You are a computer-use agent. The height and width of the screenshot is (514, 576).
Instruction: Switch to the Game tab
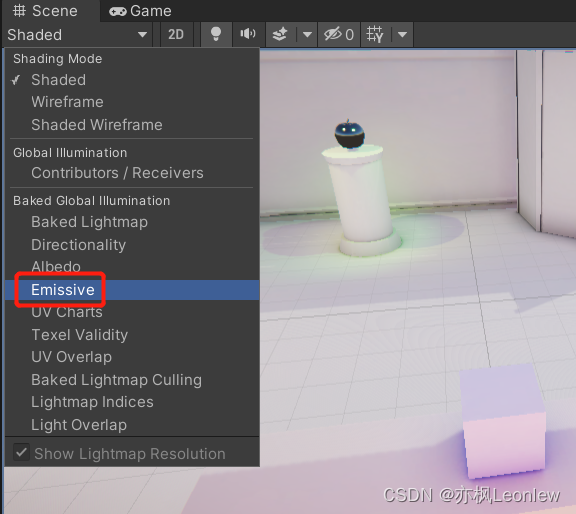coord(140,11)
